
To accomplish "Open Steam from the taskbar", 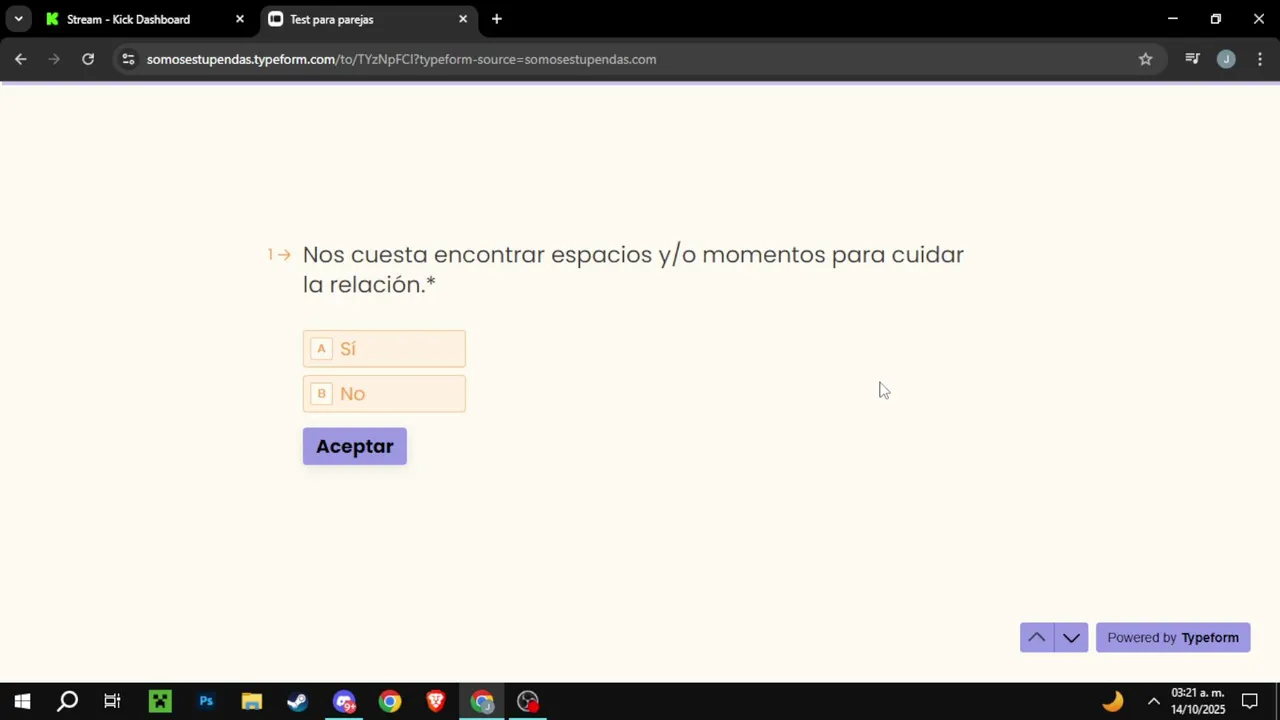I will click(297, 701).
